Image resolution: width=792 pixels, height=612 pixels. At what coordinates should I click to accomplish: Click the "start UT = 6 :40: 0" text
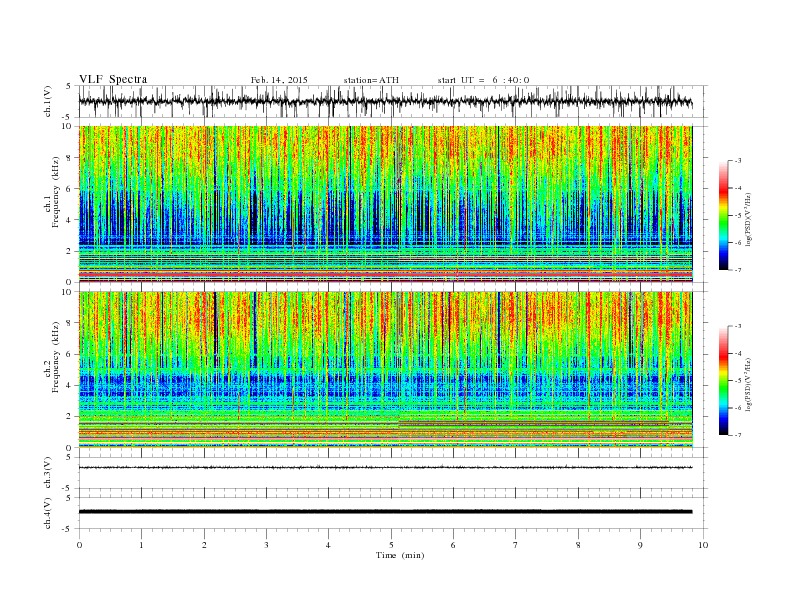click(483, 80)
